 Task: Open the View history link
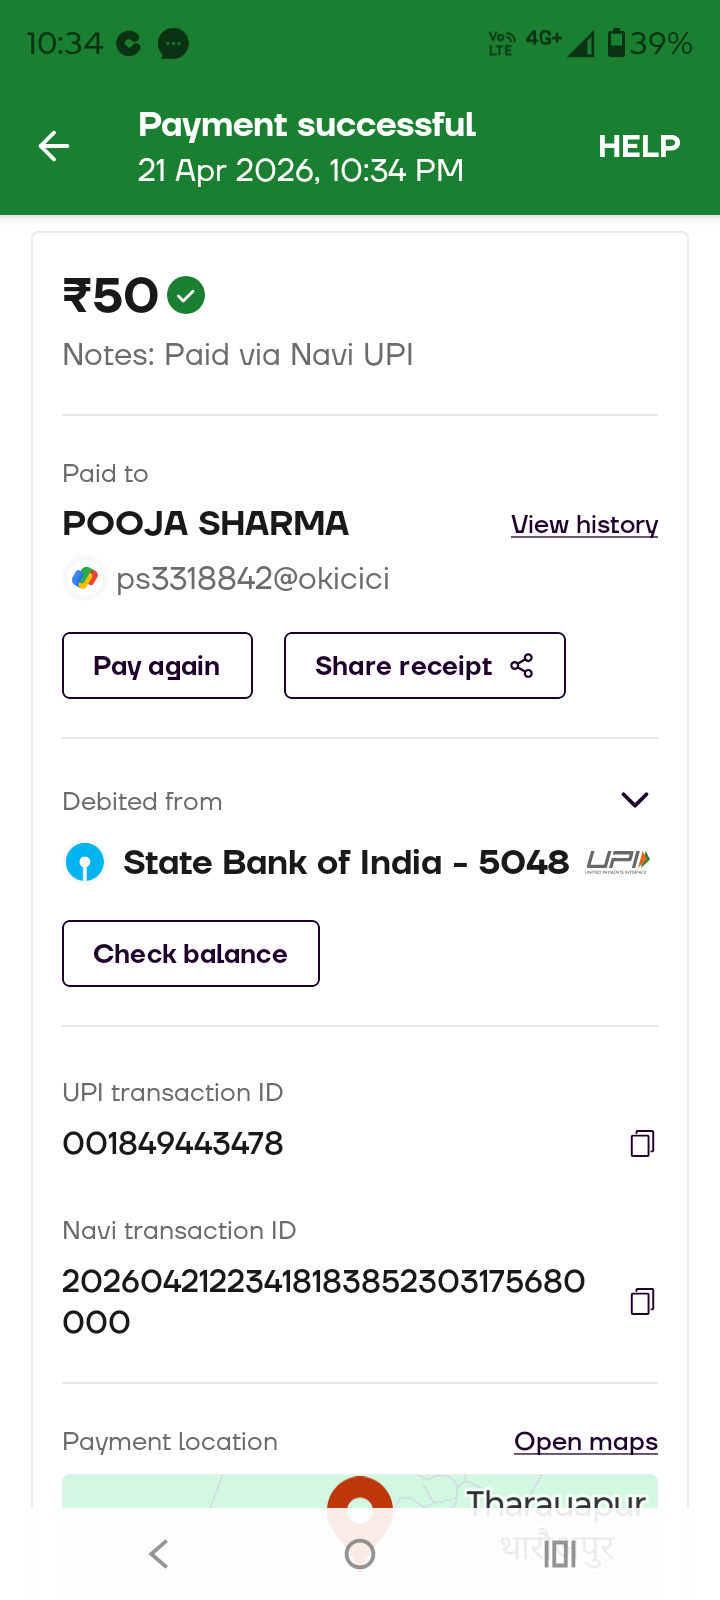(584, 525)
